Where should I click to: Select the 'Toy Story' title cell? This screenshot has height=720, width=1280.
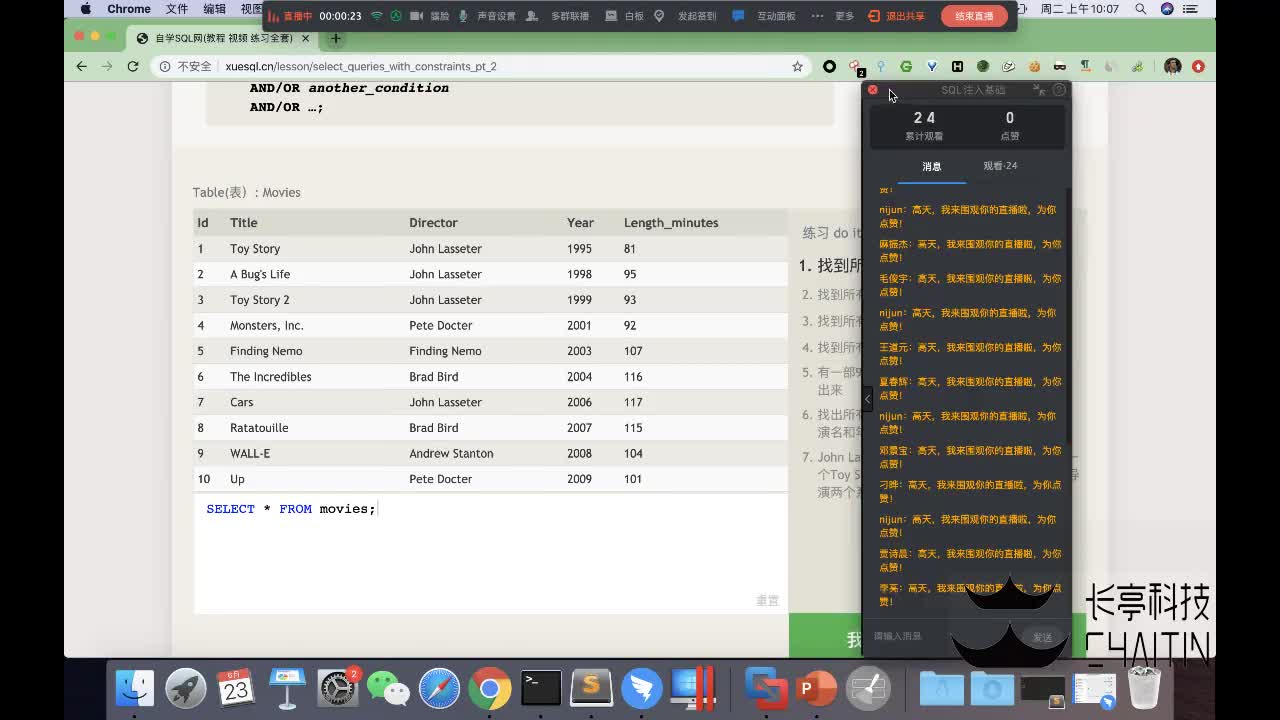pos(255,249)
